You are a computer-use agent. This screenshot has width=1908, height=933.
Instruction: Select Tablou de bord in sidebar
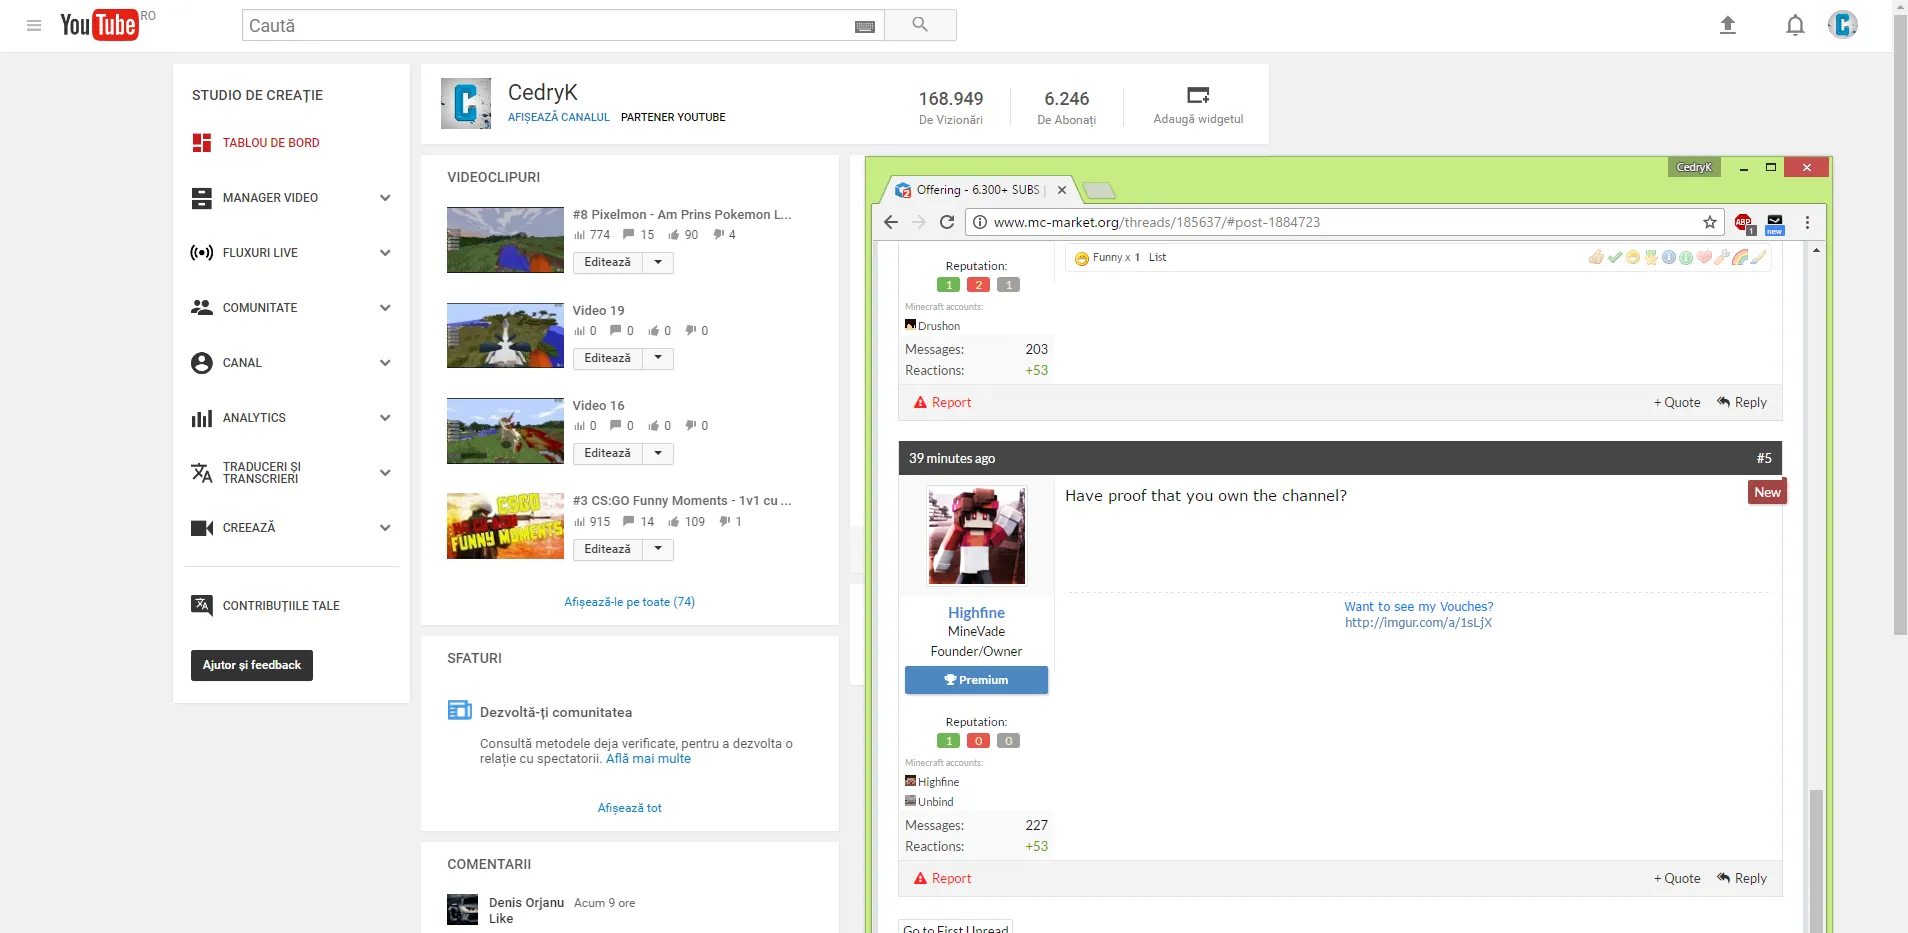[x=270, y=143]
